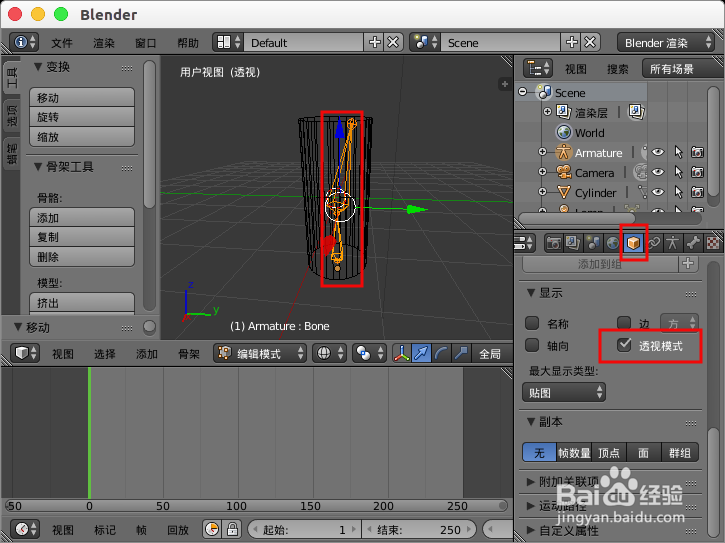The image size is (725, 543).
Task: Toggle the timeline preview range clock
Action: pyautogui.click(x=212, y=529)
